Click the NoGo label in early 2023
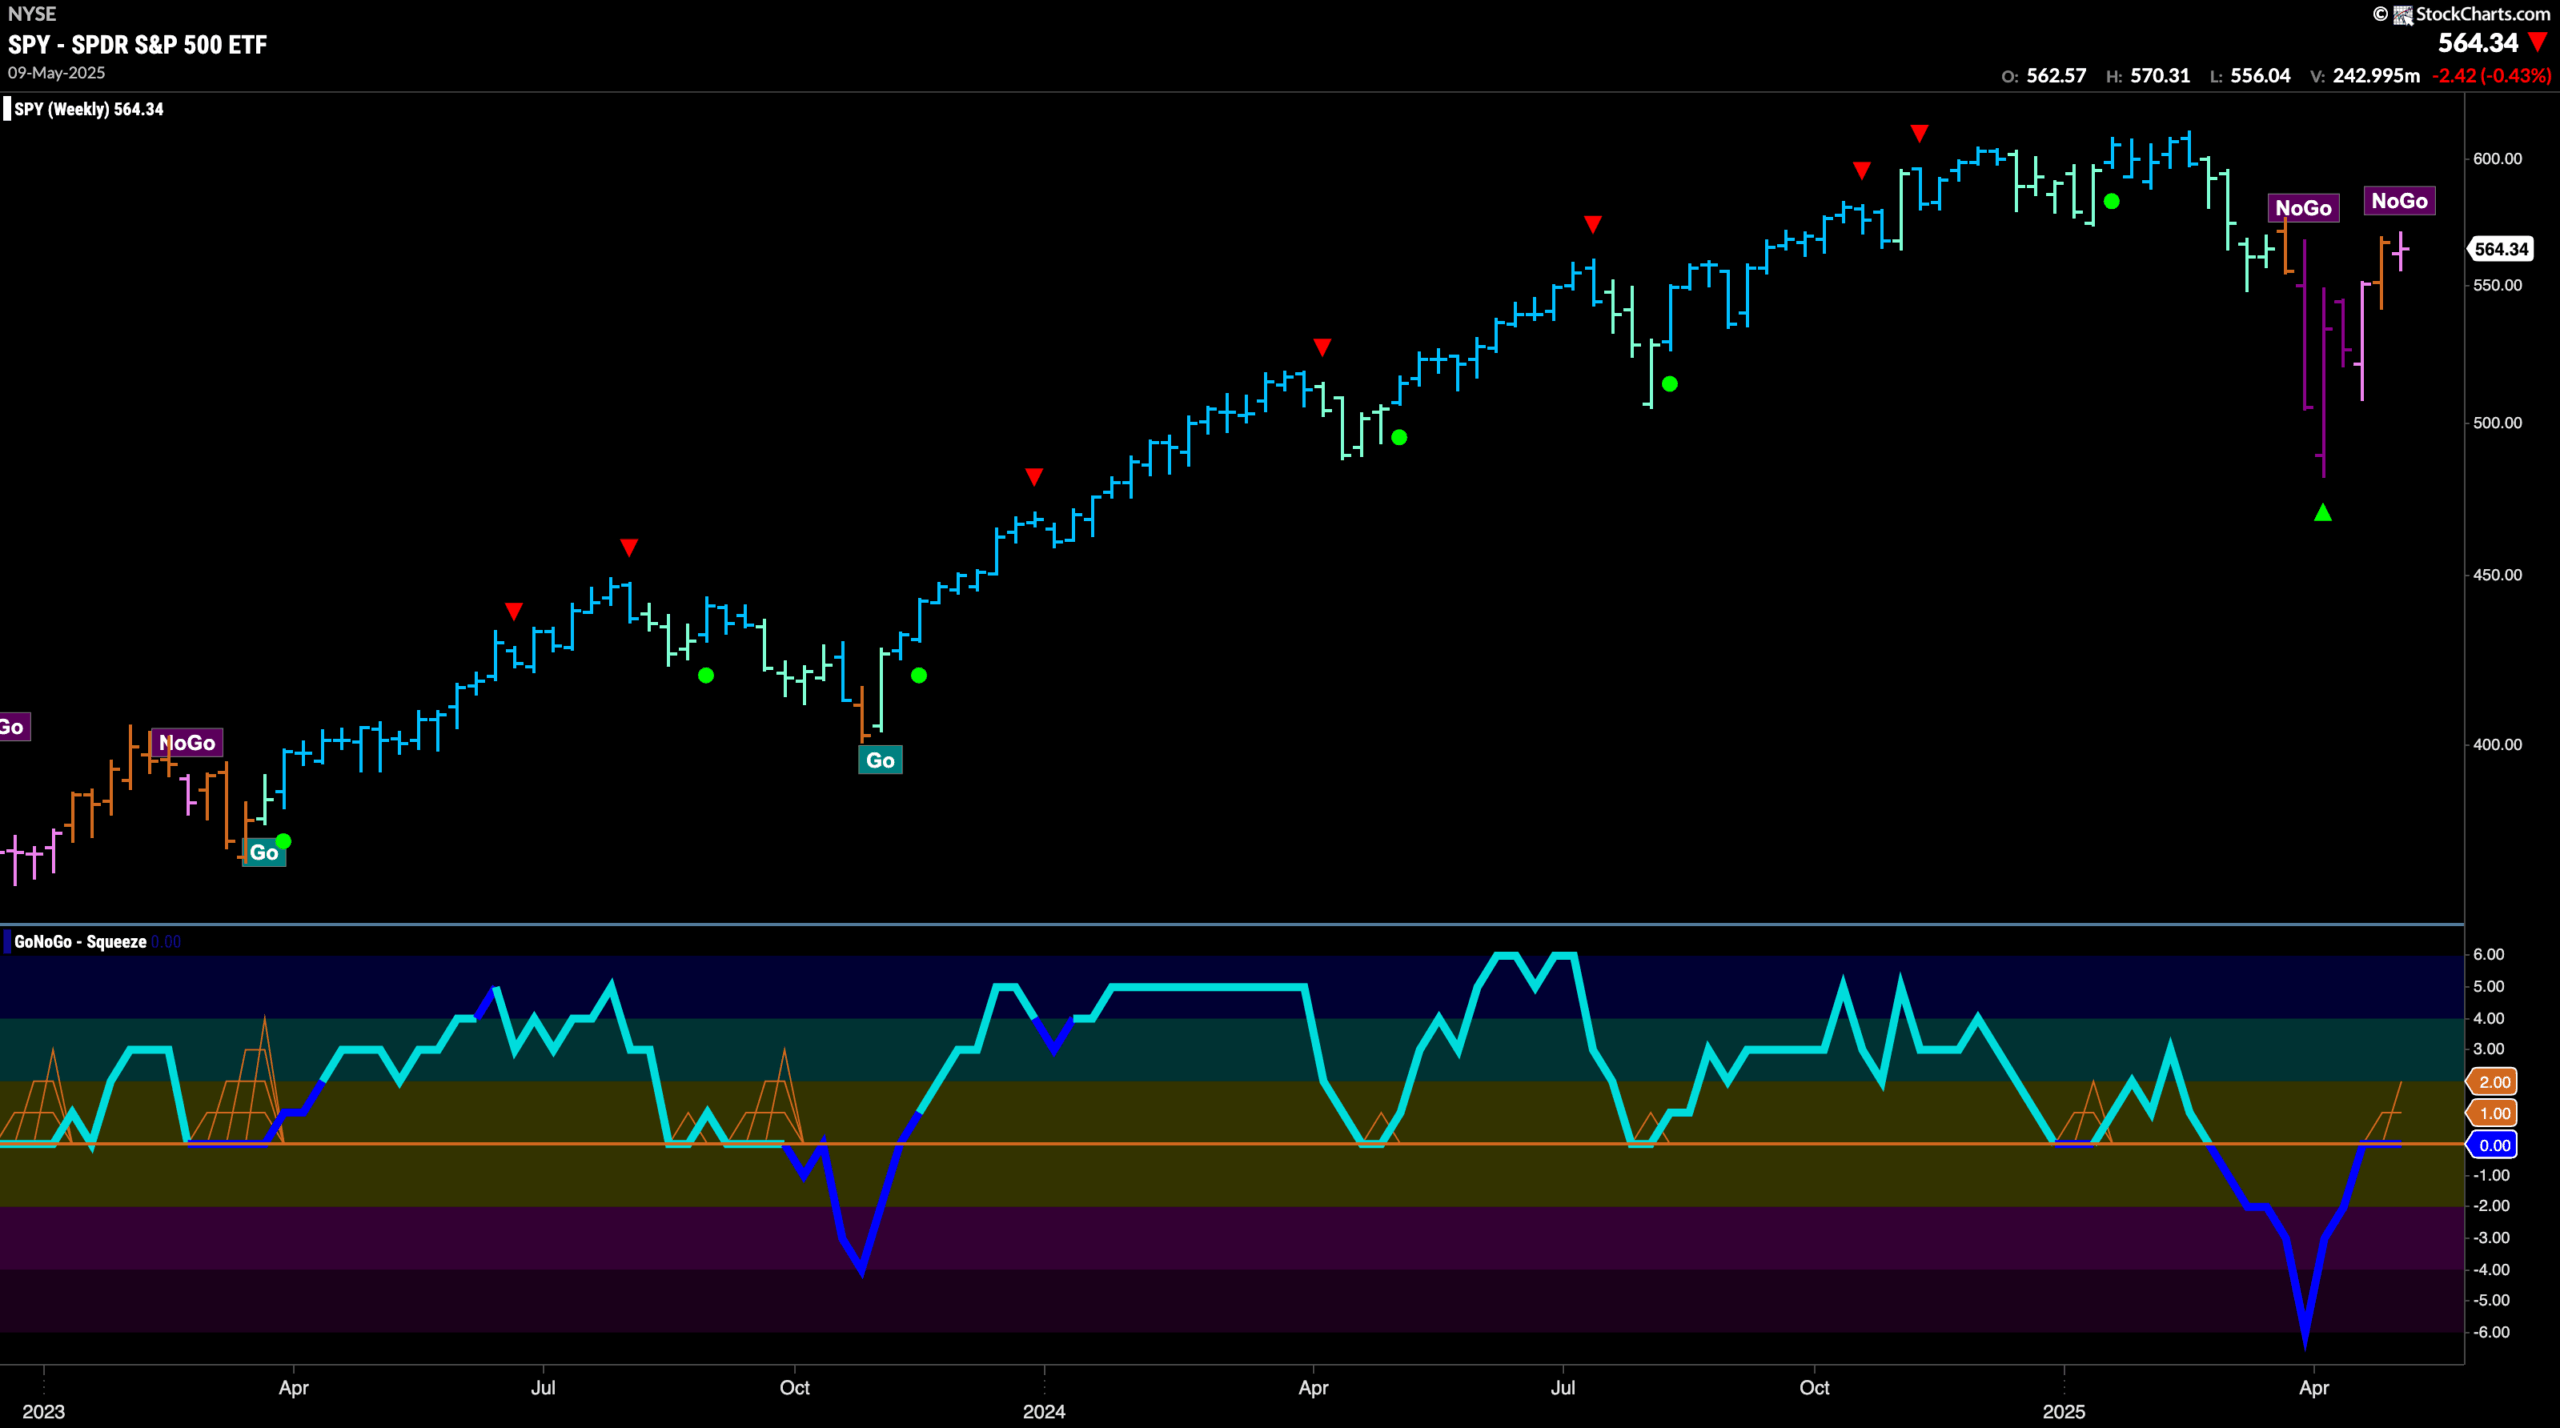 (x=187, y=743)
